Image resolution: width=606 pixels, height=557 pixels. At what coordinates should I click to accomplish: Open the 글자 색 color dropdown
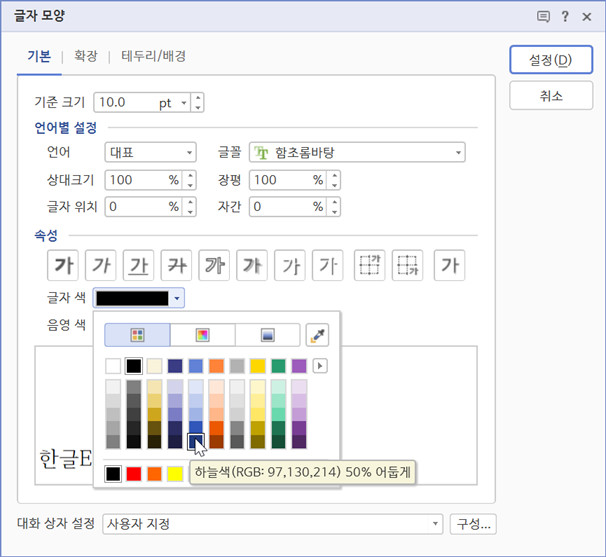[x=177, y=298]
